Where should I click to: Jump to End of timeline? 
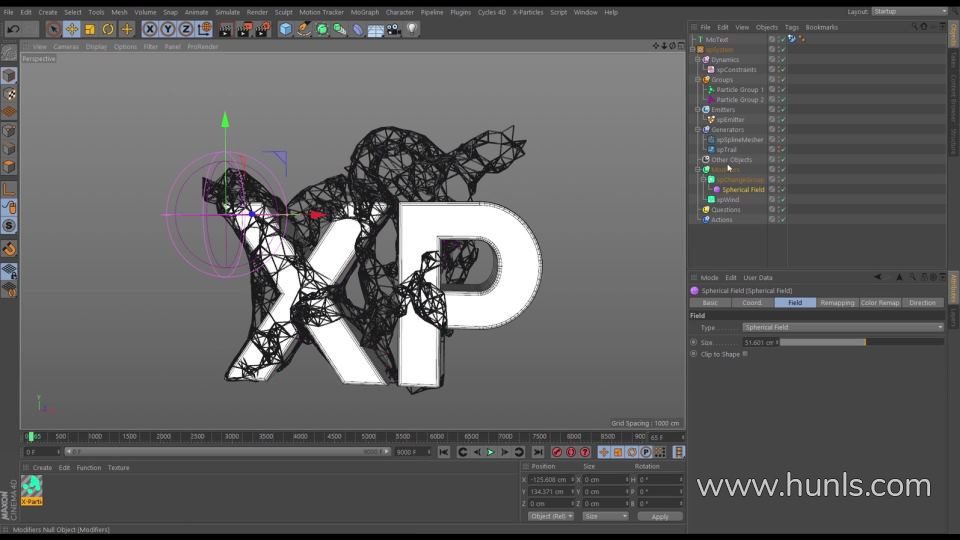[538, 452]
